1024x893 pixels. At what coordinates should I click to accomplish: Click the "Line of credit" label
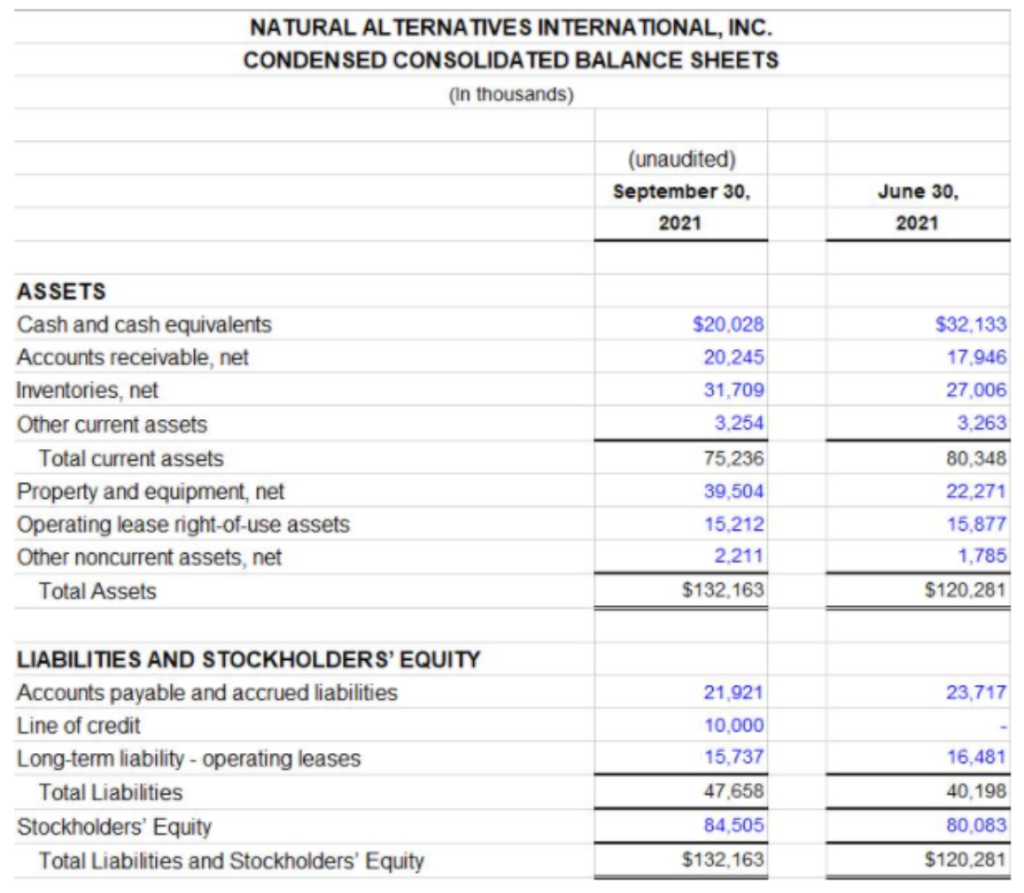pyautogui.click(x=79, y=726)
